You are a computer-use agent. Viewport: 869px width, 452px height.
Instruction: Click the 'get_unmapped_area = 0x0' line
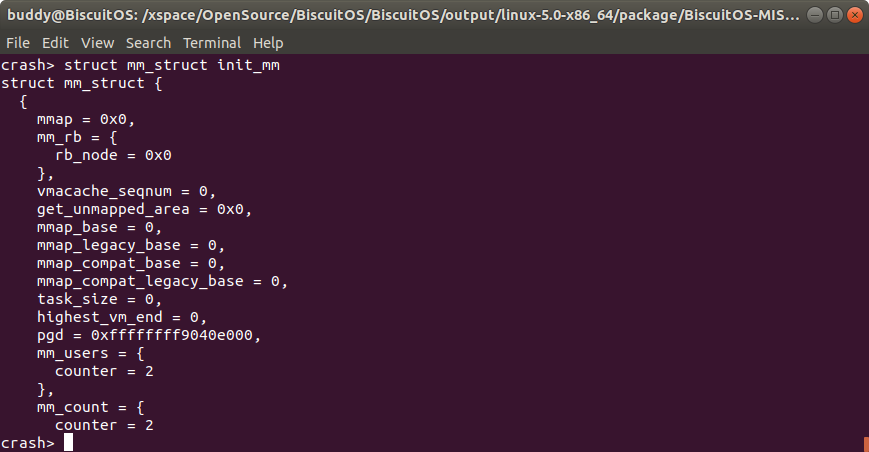pos(144,209)
